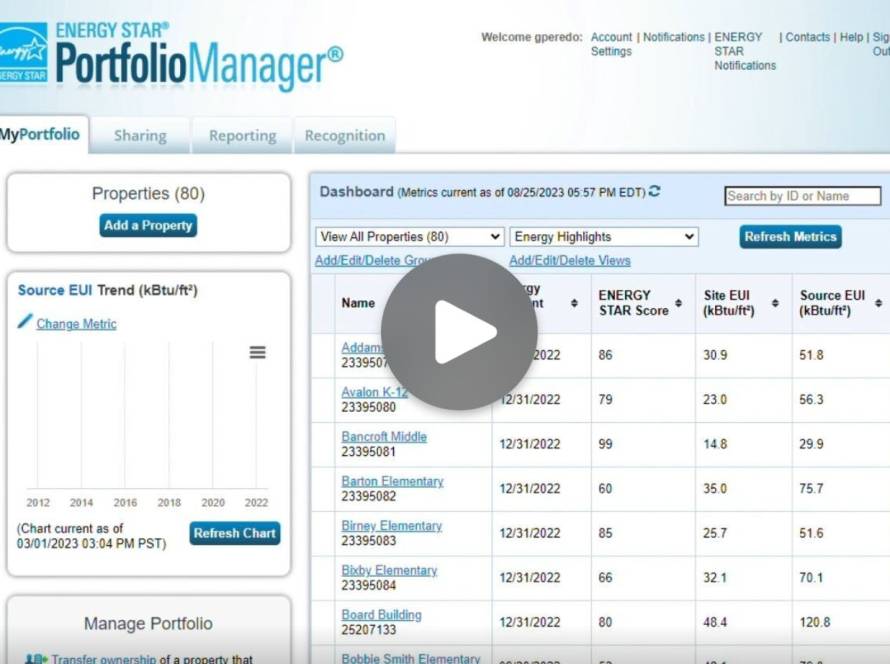Click the Manage Portfolio heading
Image resolution: width=890 pixels, height=664 pixels.
click(x=148, y=623)
